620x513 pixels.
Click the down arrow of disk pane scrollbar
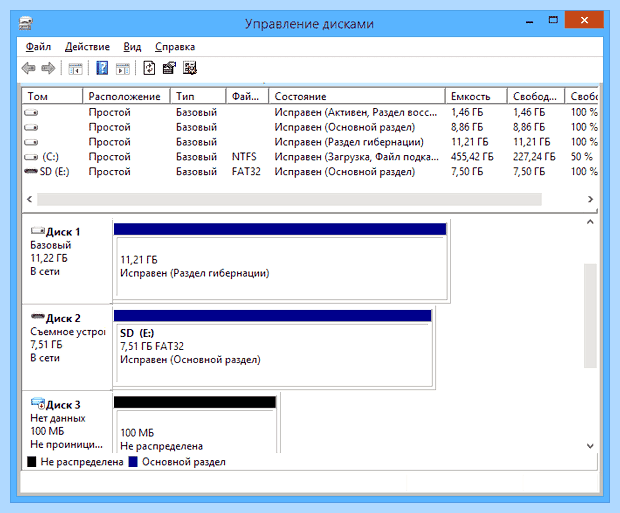590,446
